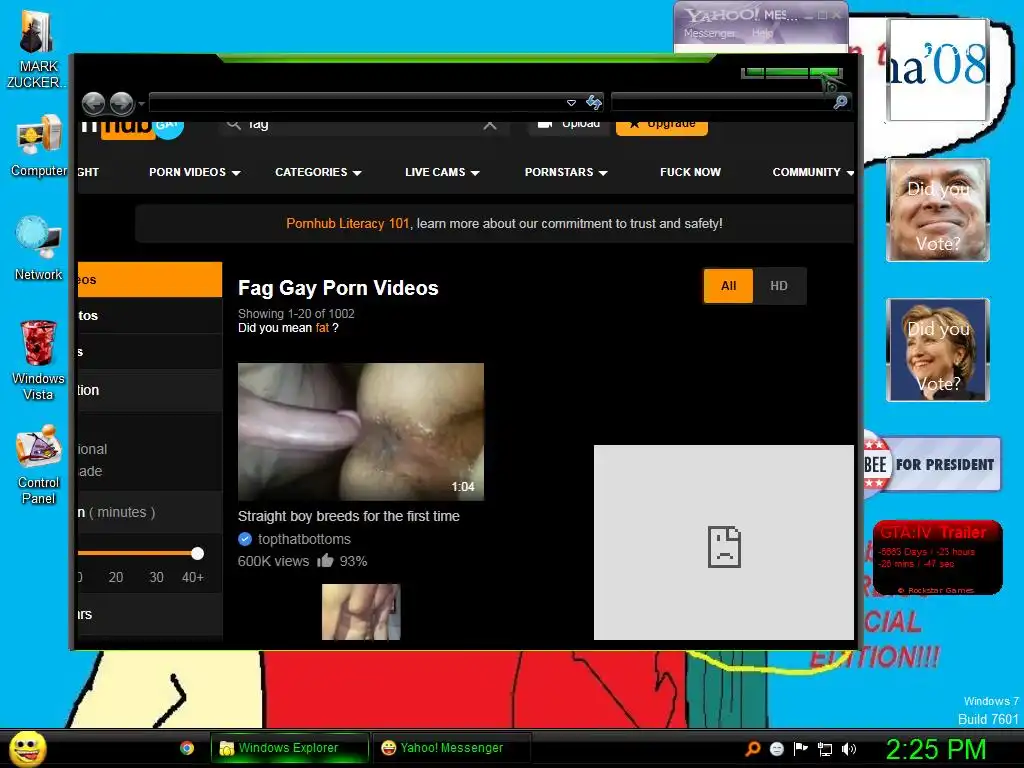Screen dimensions: 1024x768
Task: Open the Control Panel desktop icon
Action: coord(38,465)
